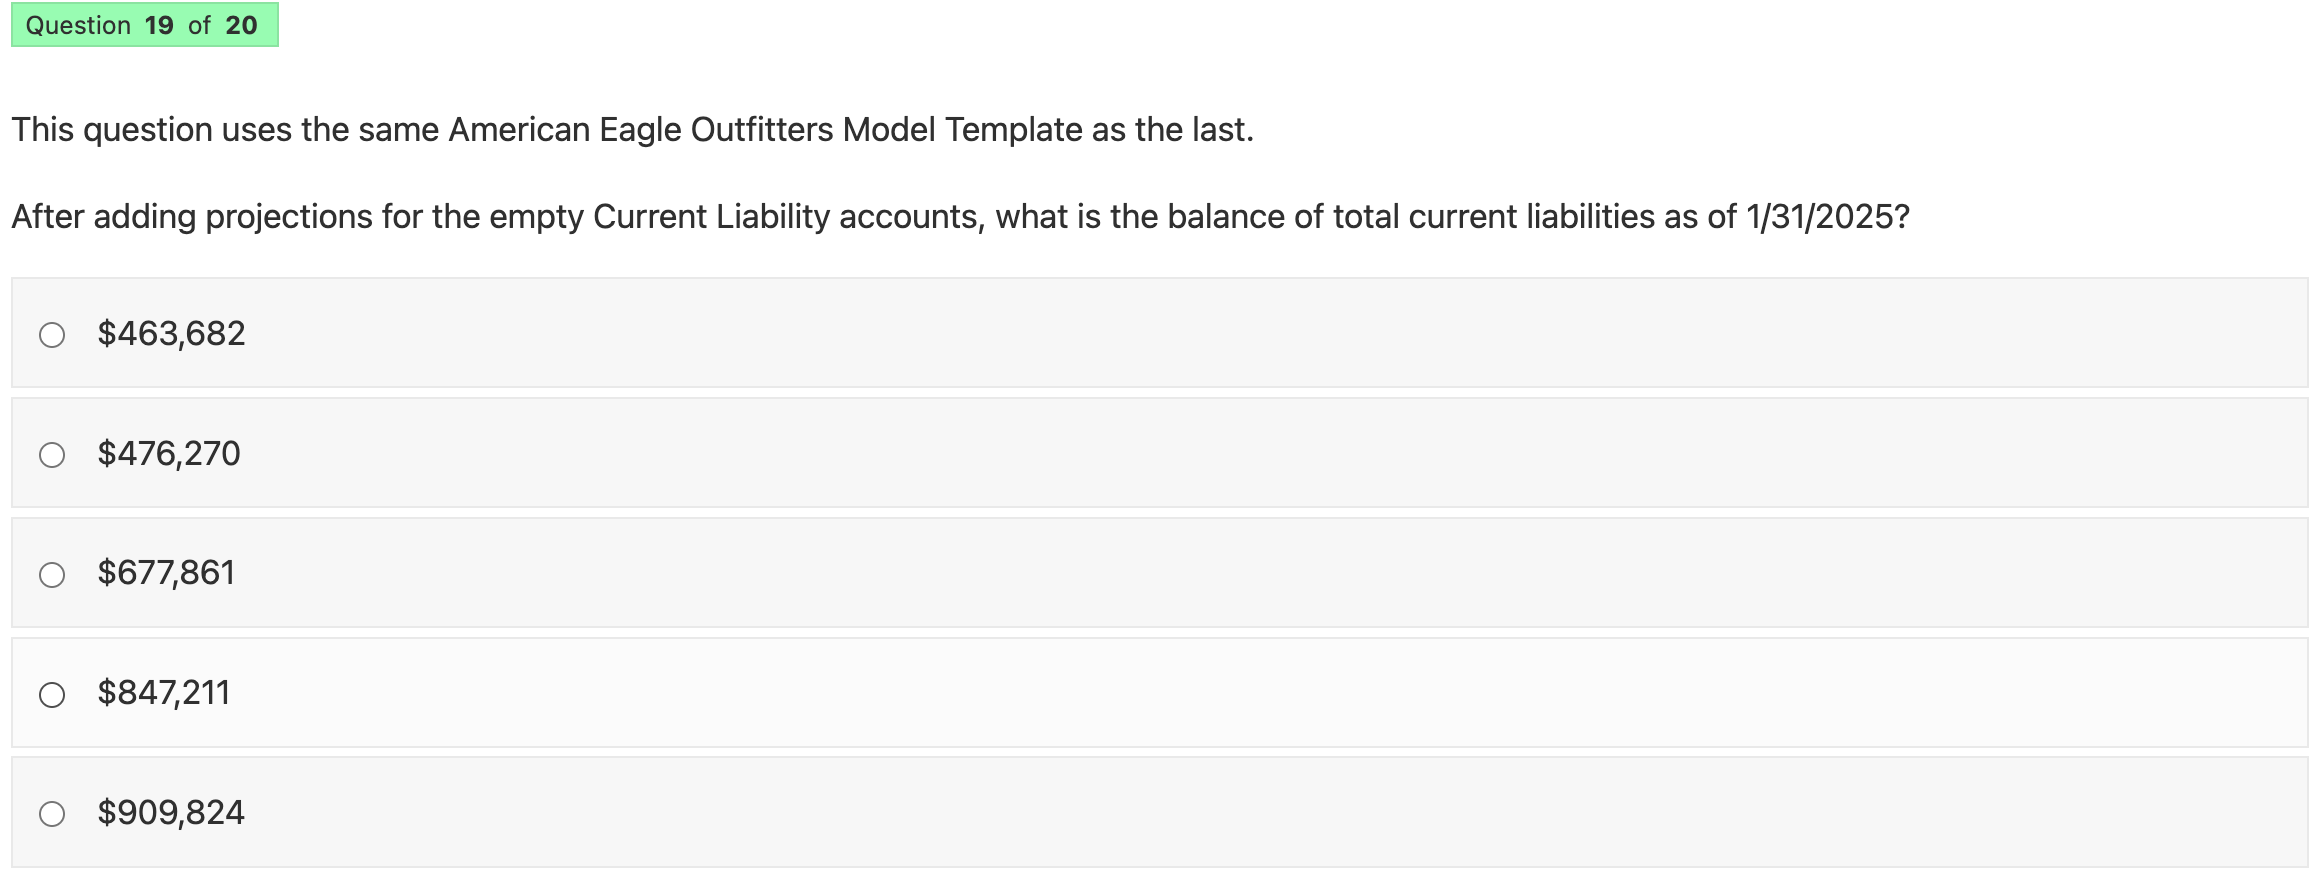
Task: Select the $476,270 radio button
Action: (x=54, y=455)
